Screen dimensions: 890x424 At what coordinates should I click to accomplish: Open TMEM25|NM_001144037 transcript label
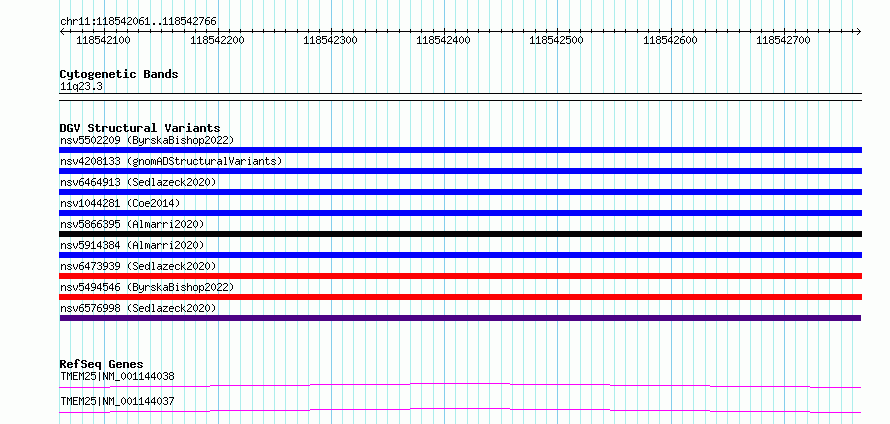(x=117, y=401)
